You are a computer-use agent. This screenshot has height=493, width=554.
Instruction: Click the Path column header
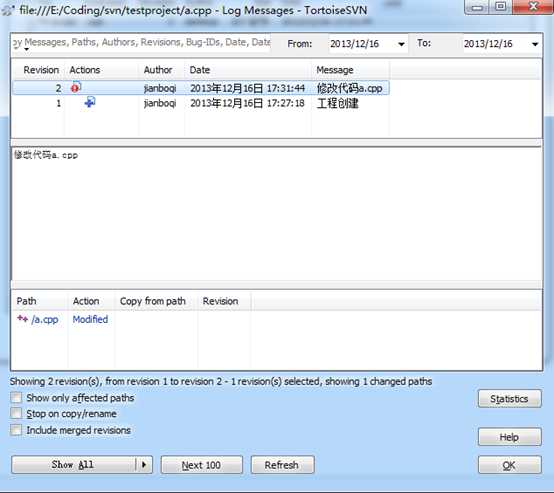(x=40, y=301)
